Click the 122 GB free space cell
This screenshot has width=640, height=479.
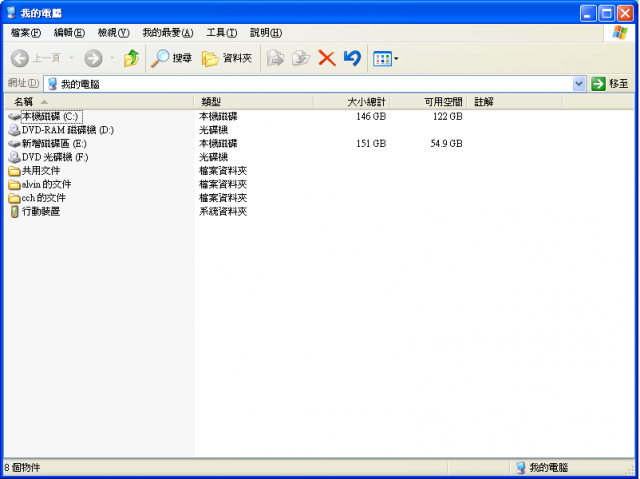click(x=447, y=117)
